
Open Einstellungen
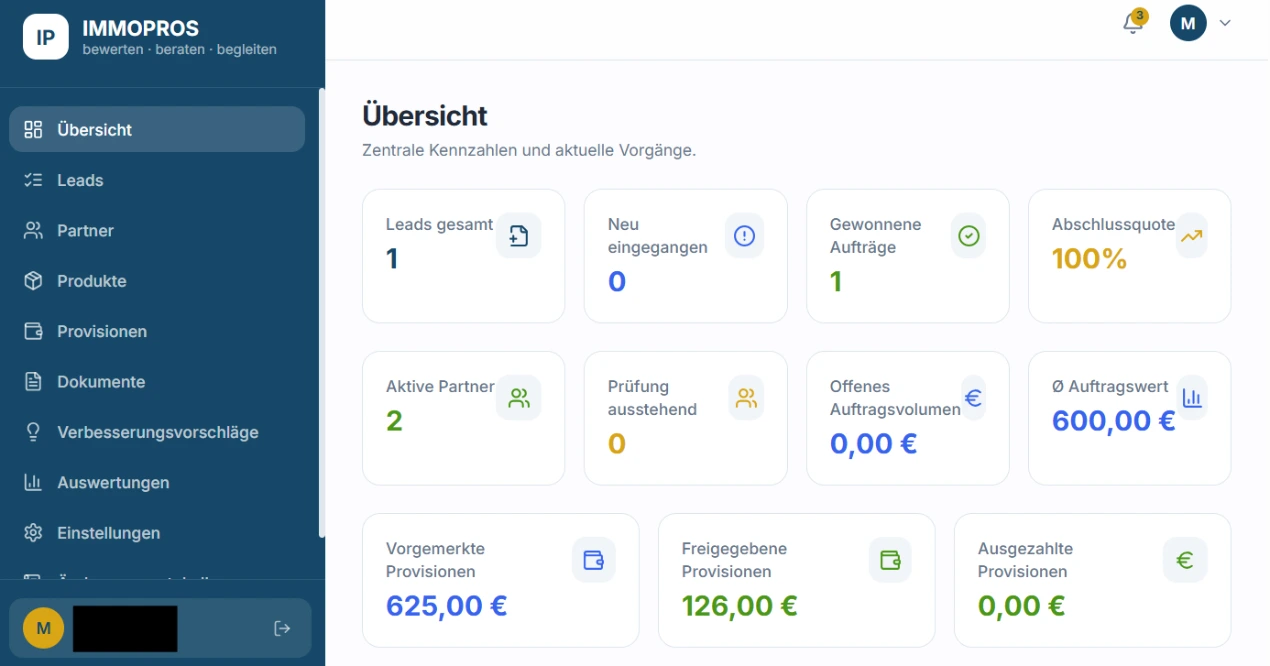coord(157,533)
